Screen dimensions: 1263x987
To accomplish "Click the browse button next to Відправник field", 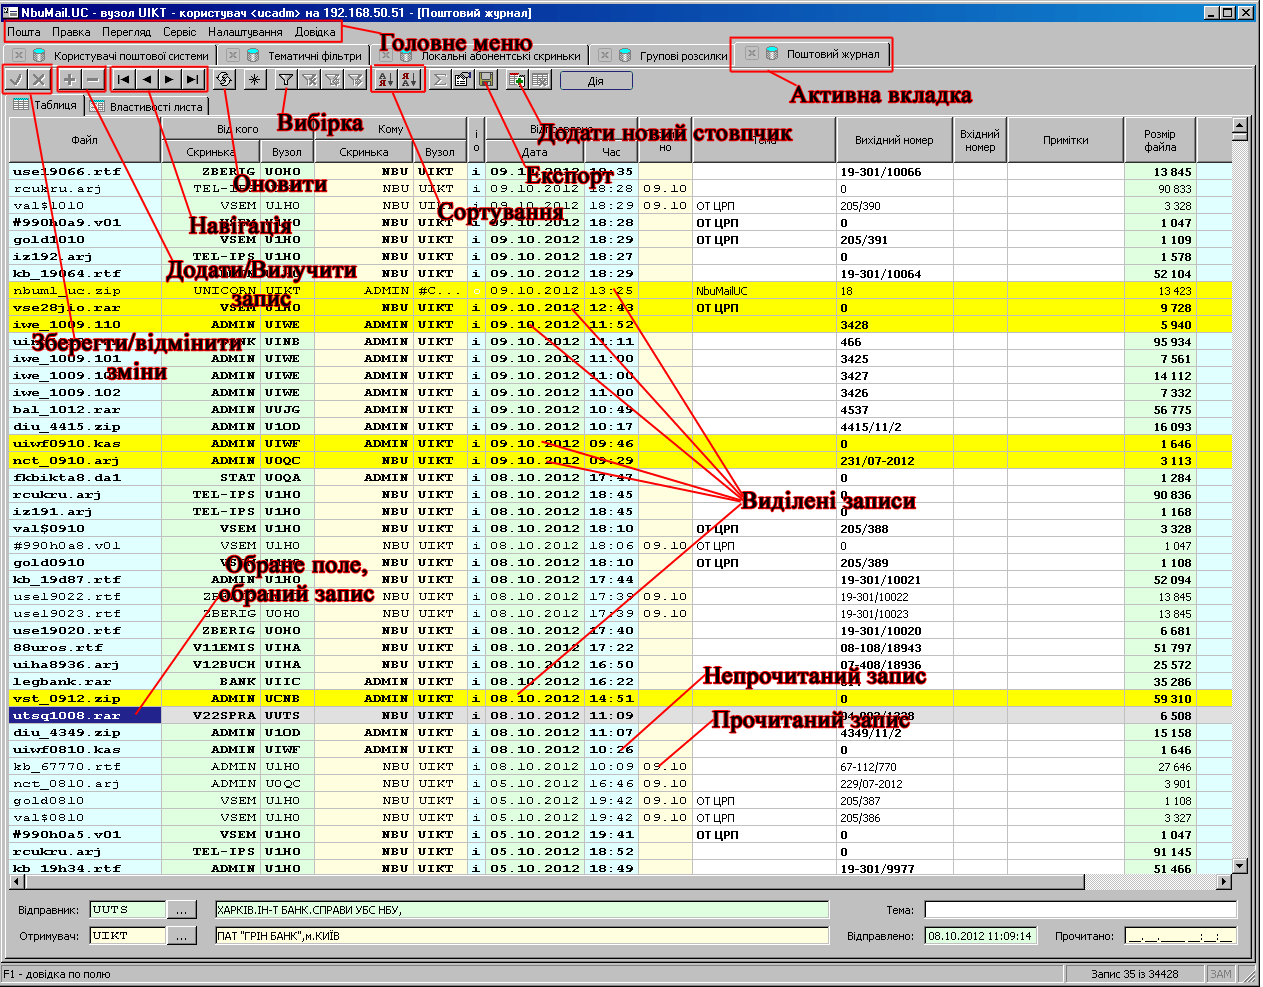I will pyautogui.click(x=181, y=910).
